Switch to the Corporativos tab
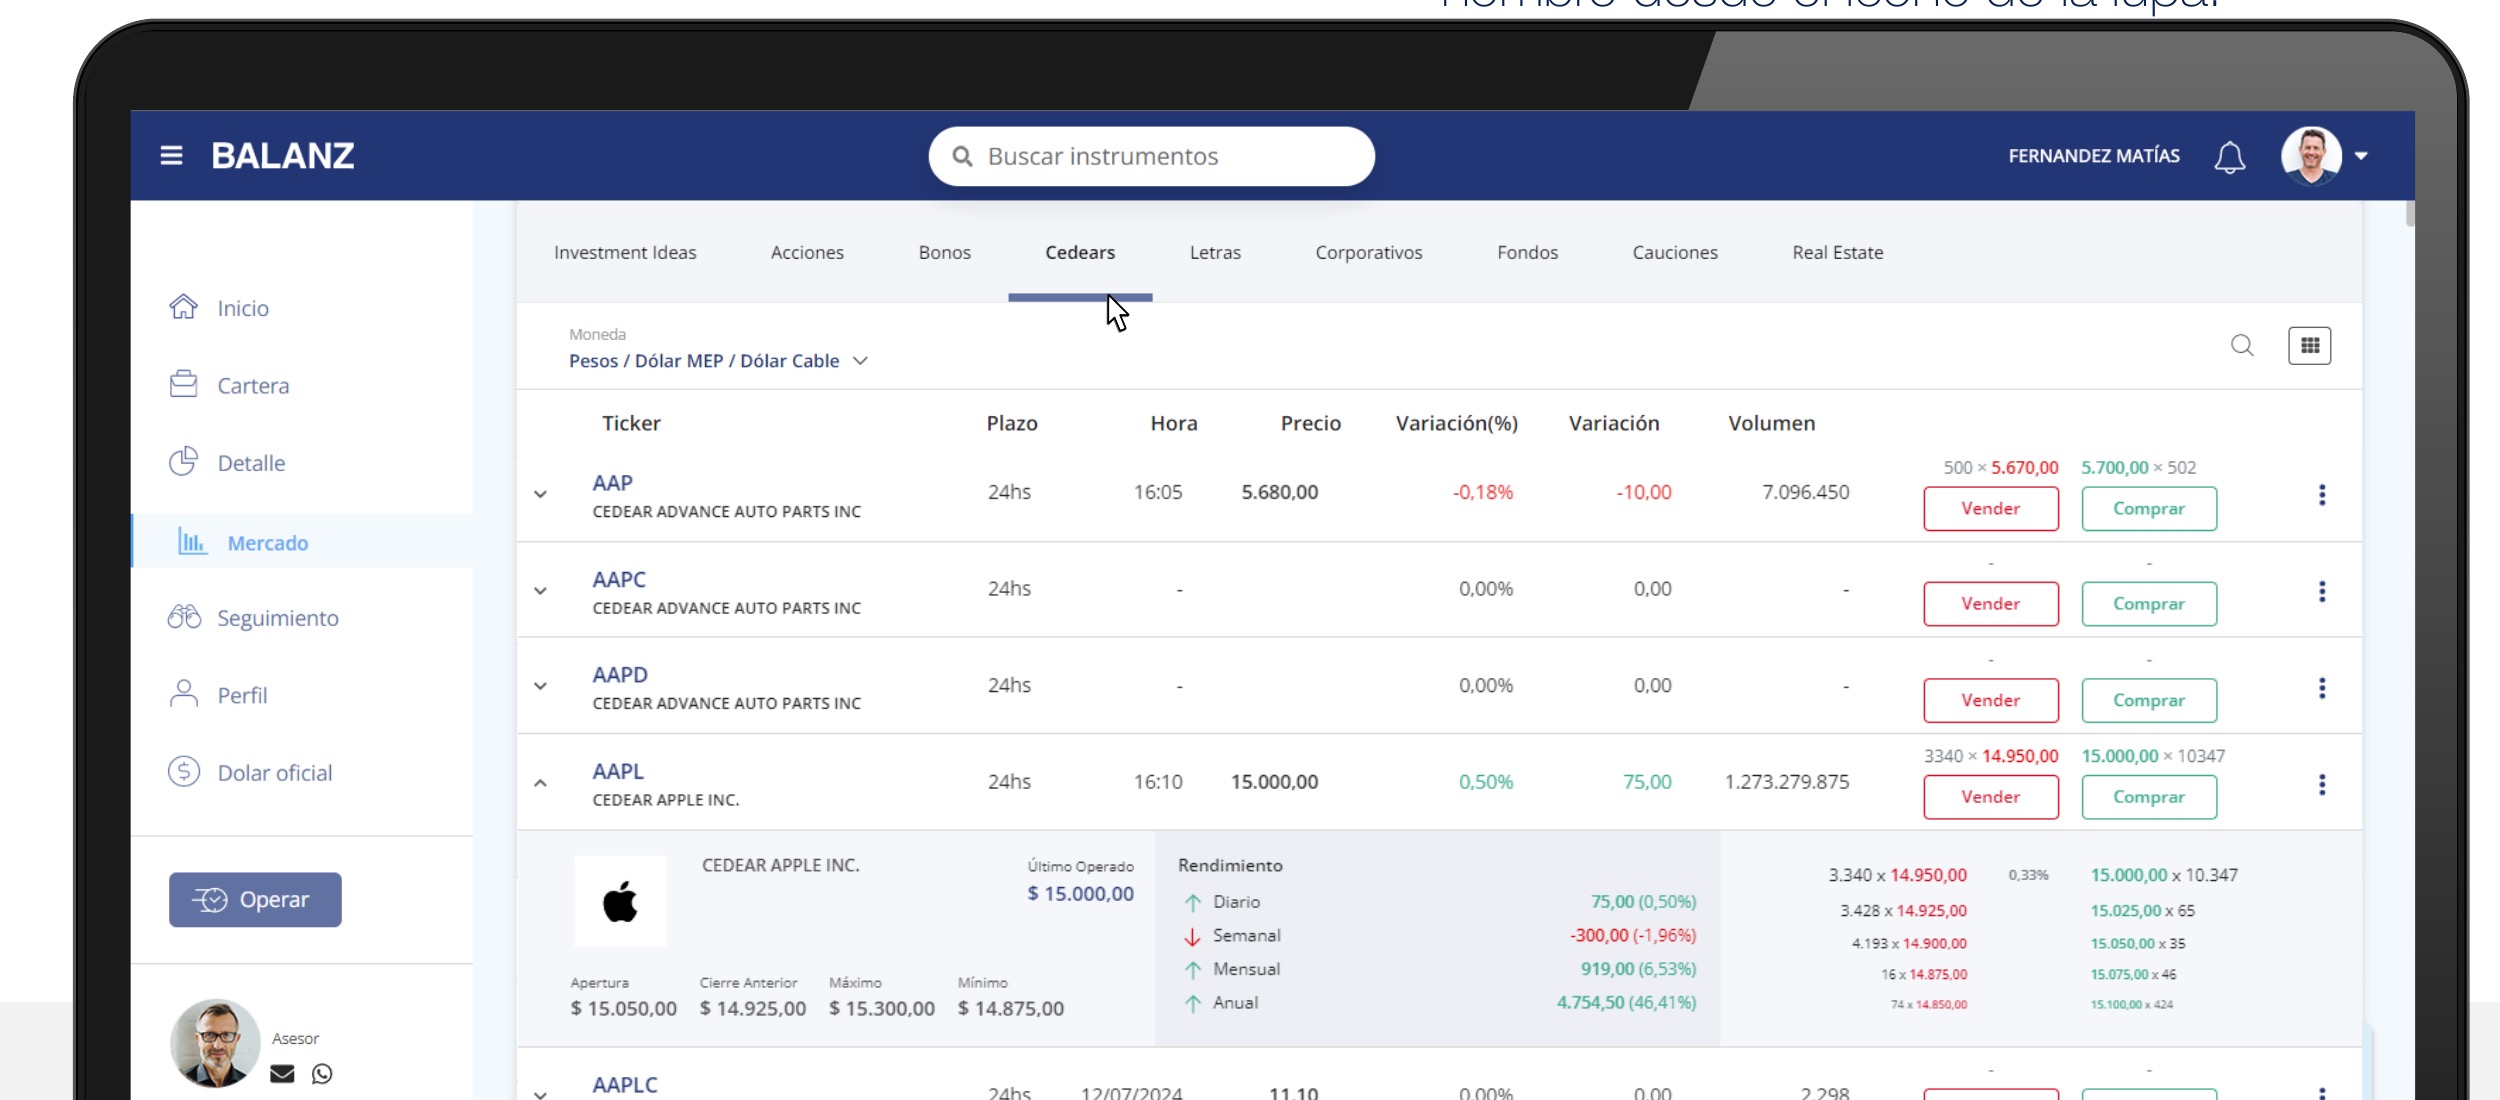This screenshot has height=1100, width=2500. (x=1369, y=252)
